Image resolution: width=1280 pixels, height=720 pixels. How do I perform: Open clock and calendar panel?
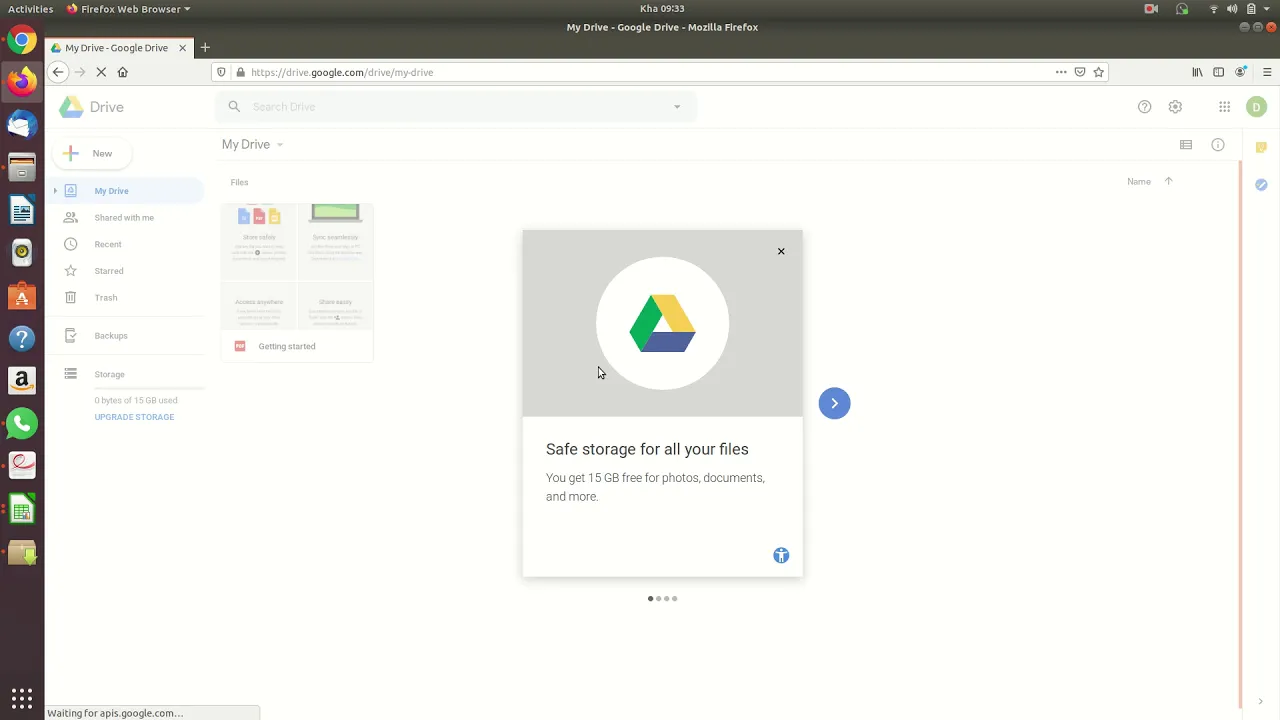(x=661, y=9)
